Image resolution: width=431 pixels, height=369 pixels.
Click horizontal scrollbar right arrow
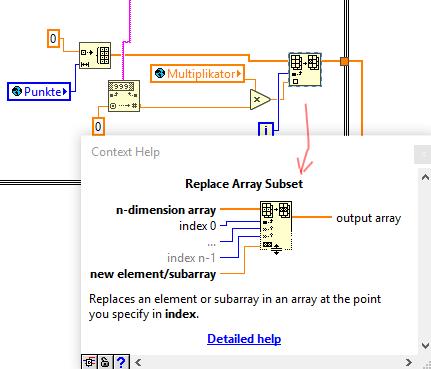[x=409, y=362]
